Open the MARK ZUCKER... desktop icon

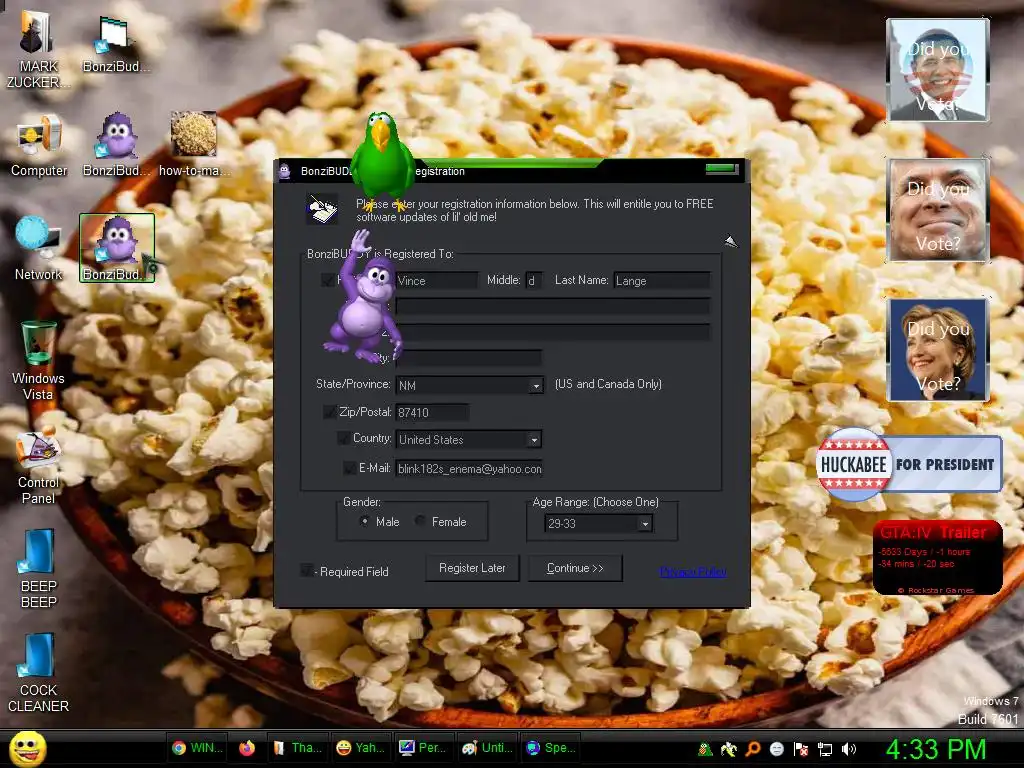click(37, 51)
